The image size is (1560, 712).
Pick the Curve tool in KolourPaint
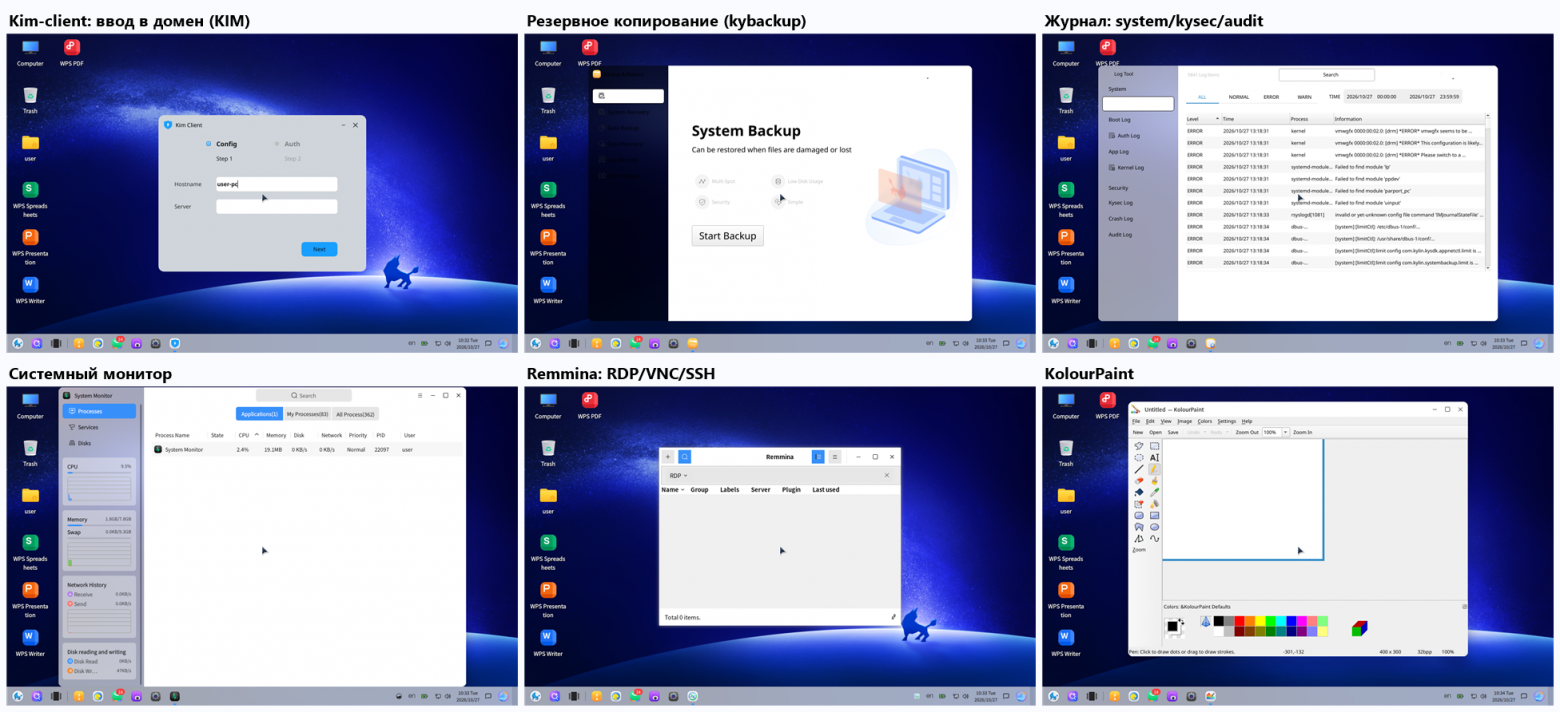pos(1154,539)
